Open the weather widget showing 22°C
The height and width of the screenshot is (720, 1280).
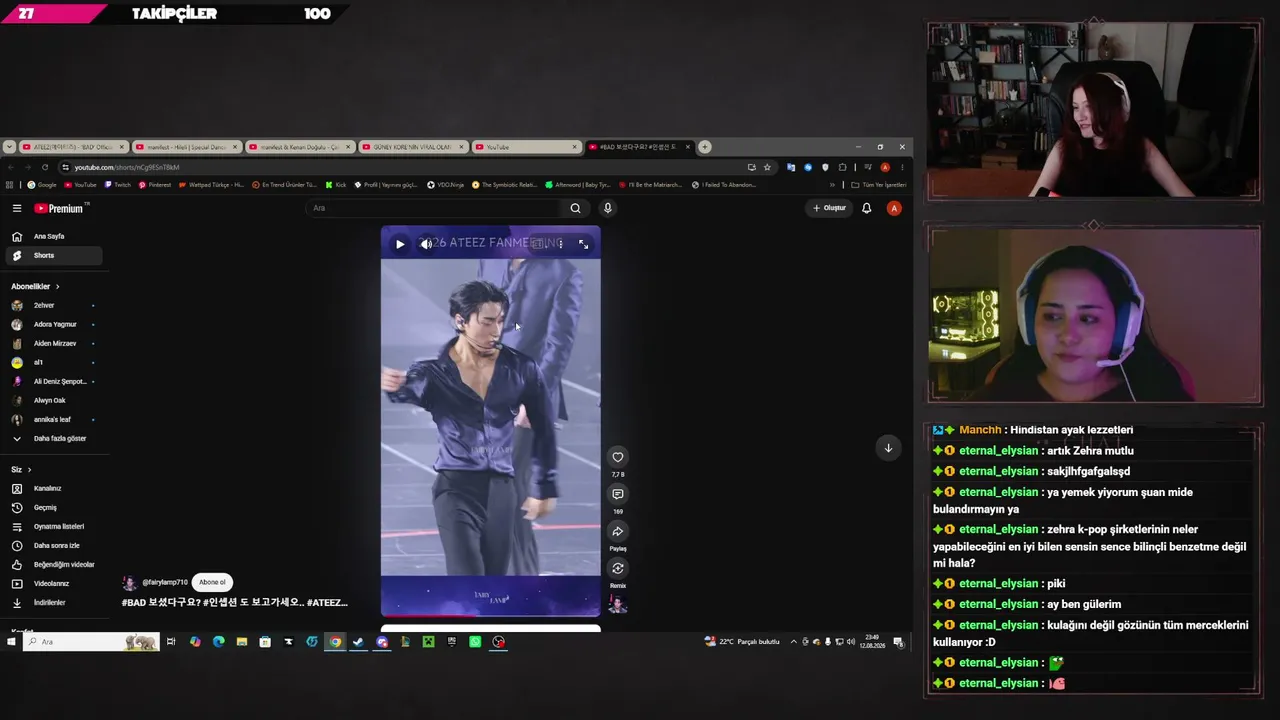point(742,642)
